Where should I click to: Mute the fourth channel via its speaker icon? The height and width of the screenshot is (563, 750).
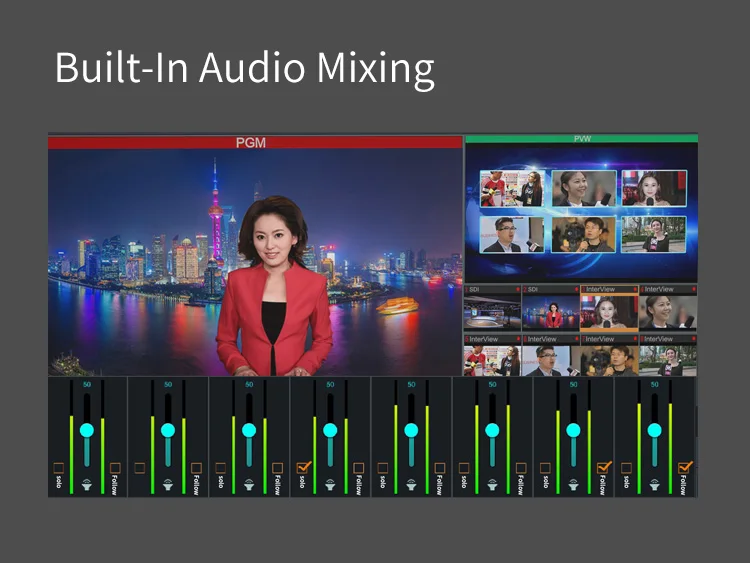click(330, 485)
